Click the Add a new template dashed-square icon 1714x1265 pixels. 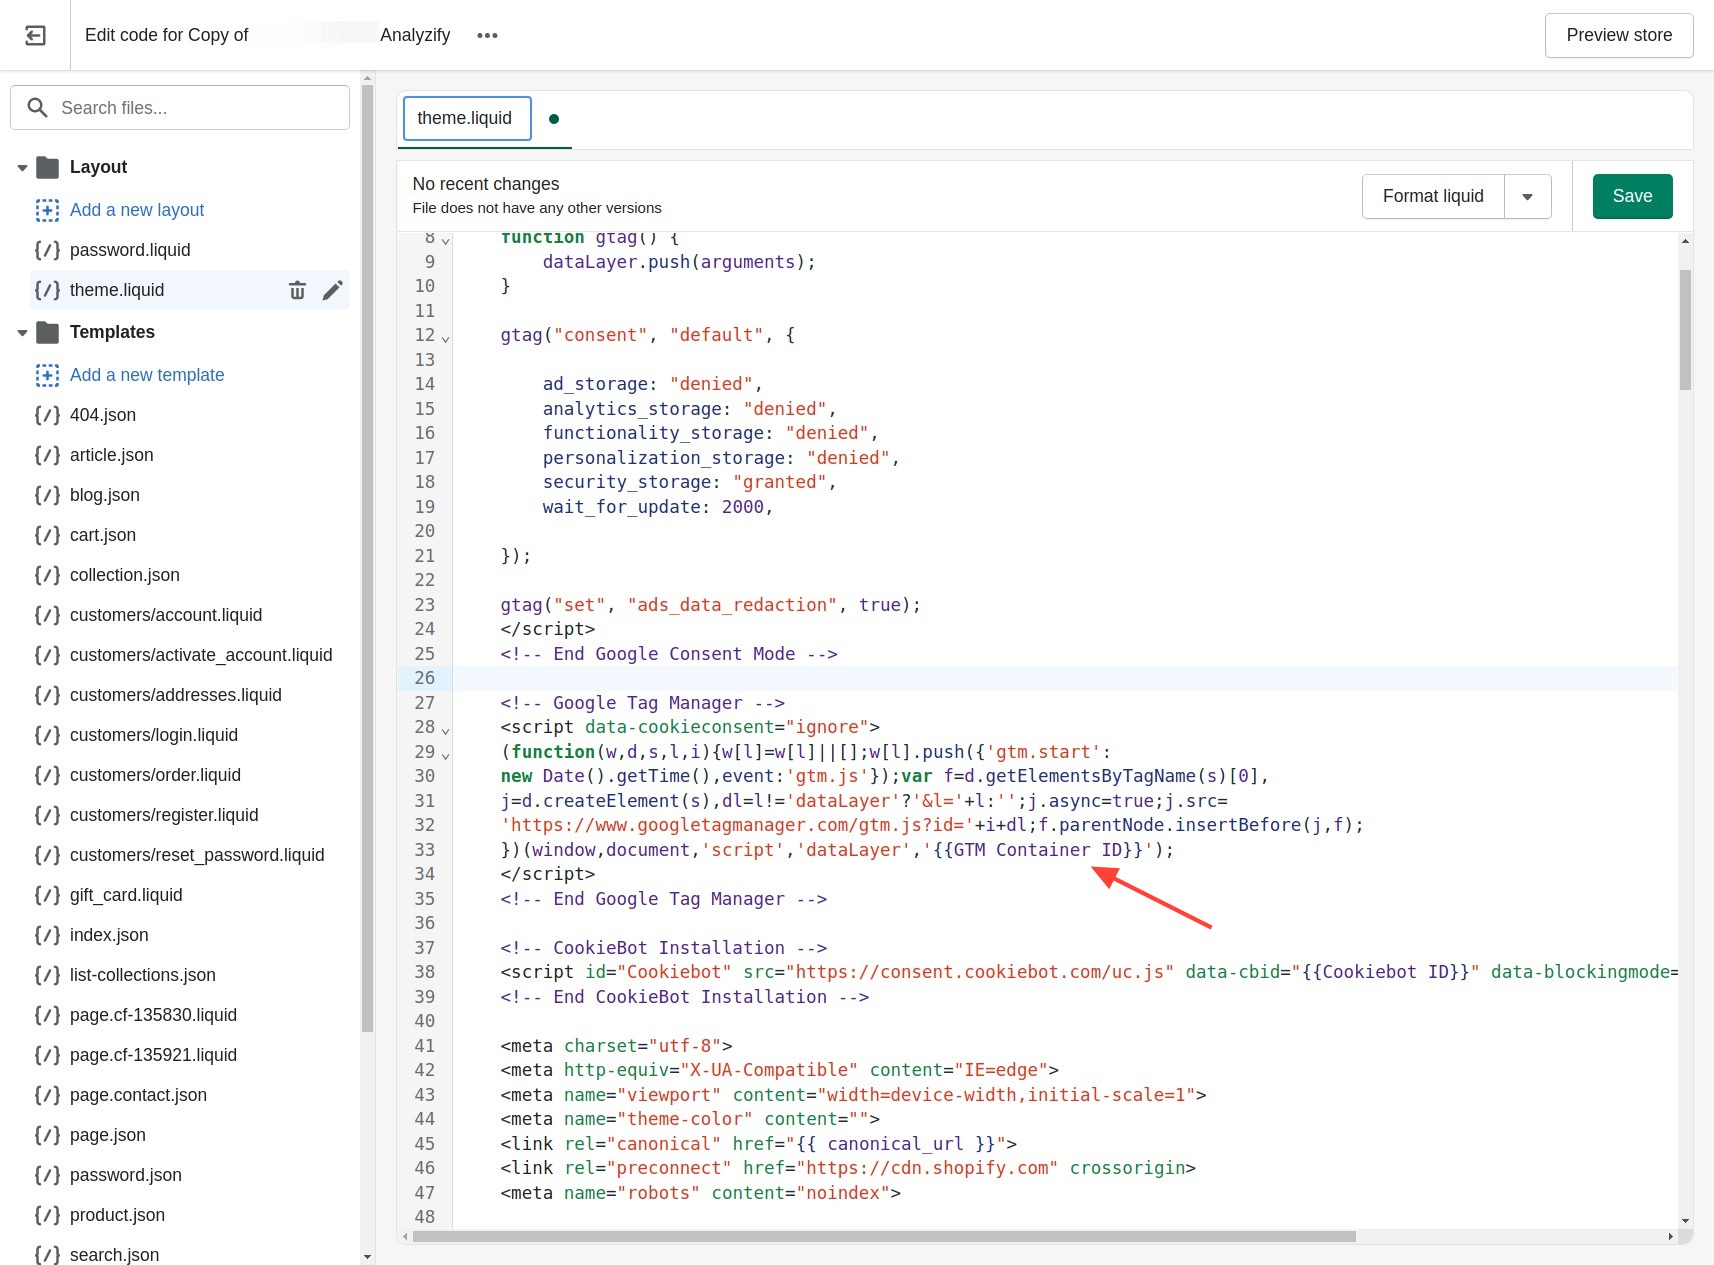(47, 375)
